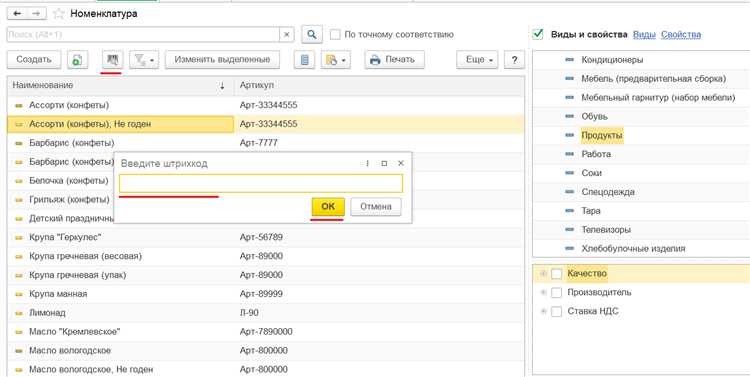Screen dimensions: 750x377
Task: Select Мебельный гарнитур (набор мебели) category
Action: (658, 98)
